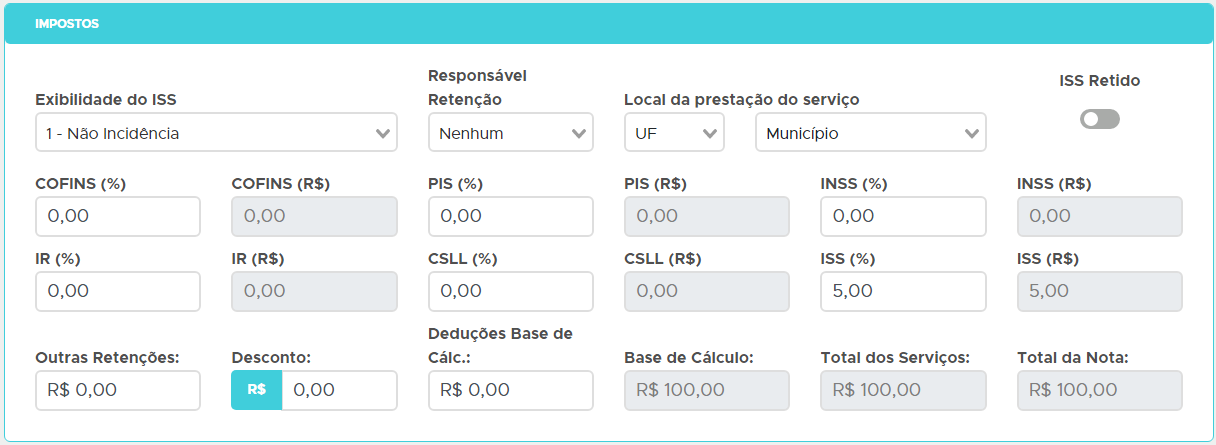
Task: Click the ISS (%) input field
Action: tap(903, 291)
